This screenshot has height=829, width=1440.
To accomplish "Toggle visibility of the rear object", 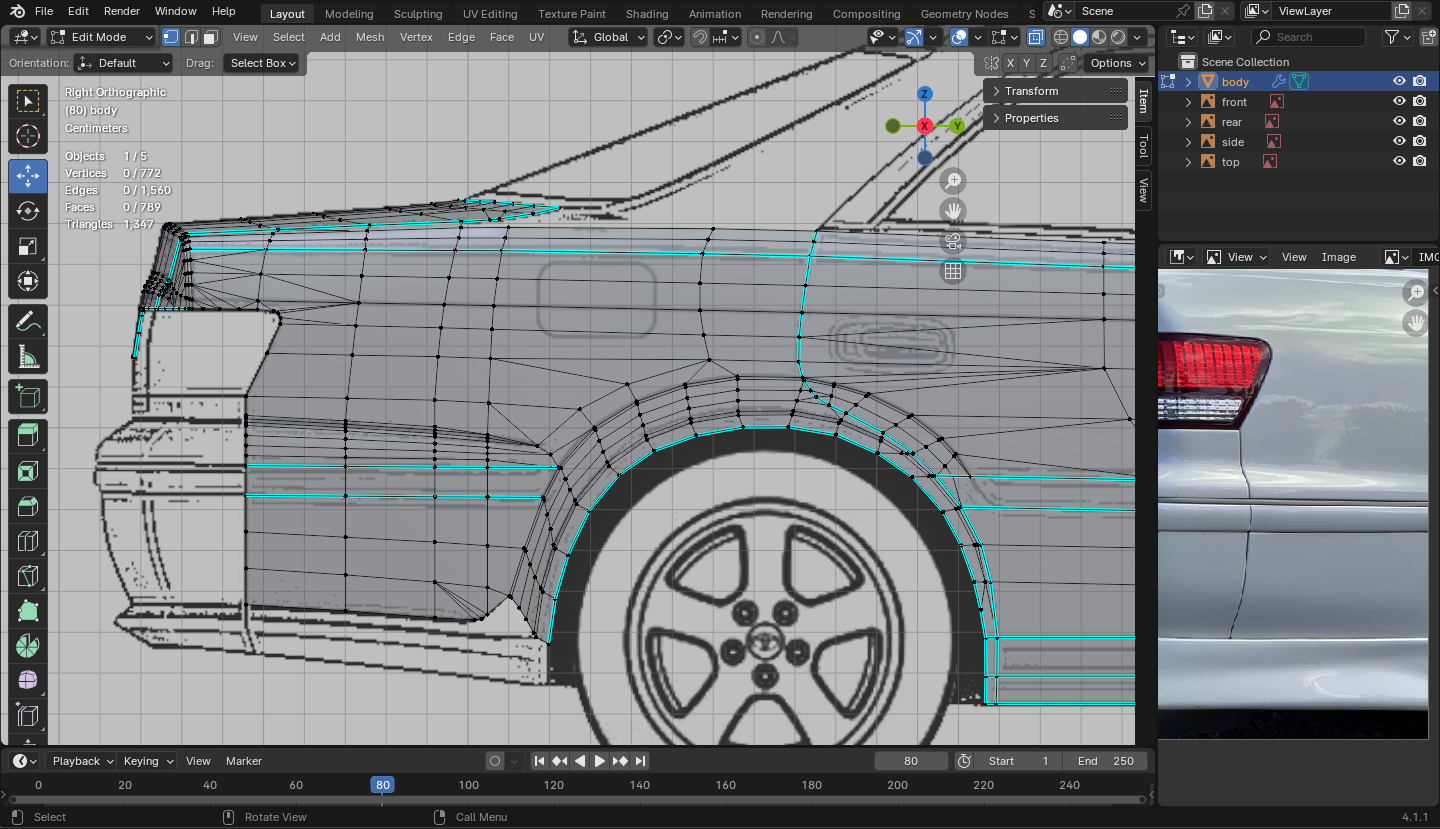I will 1399,122.
